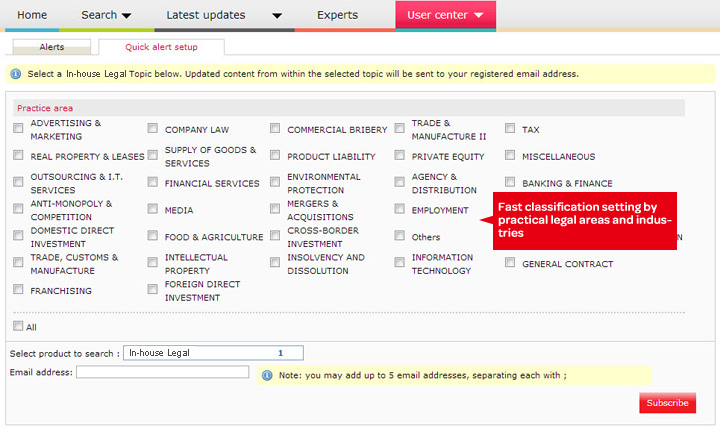Tick the Intellectual Property checkbox
The height and width of the screenshot is (429, 720).
152,262
